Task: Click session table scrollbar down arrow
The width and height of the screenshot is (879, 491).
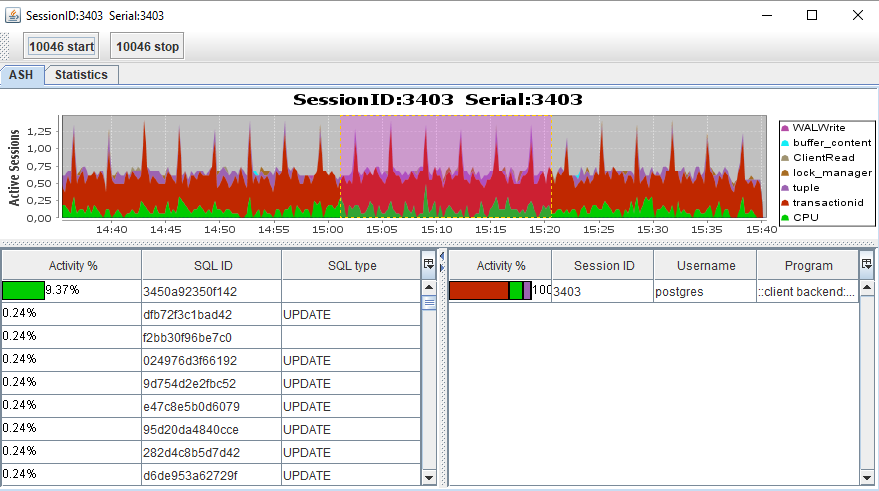Action: click(867, 478)
